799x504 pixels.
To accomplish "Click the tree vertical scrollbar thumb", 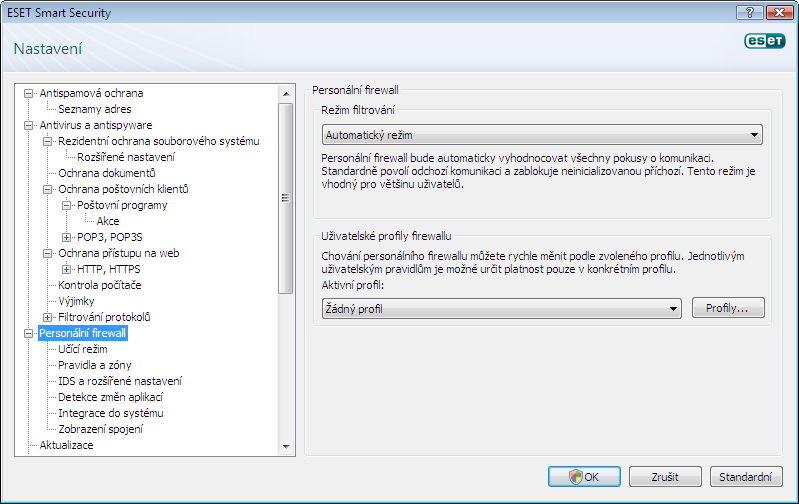I will coord(286,198).
